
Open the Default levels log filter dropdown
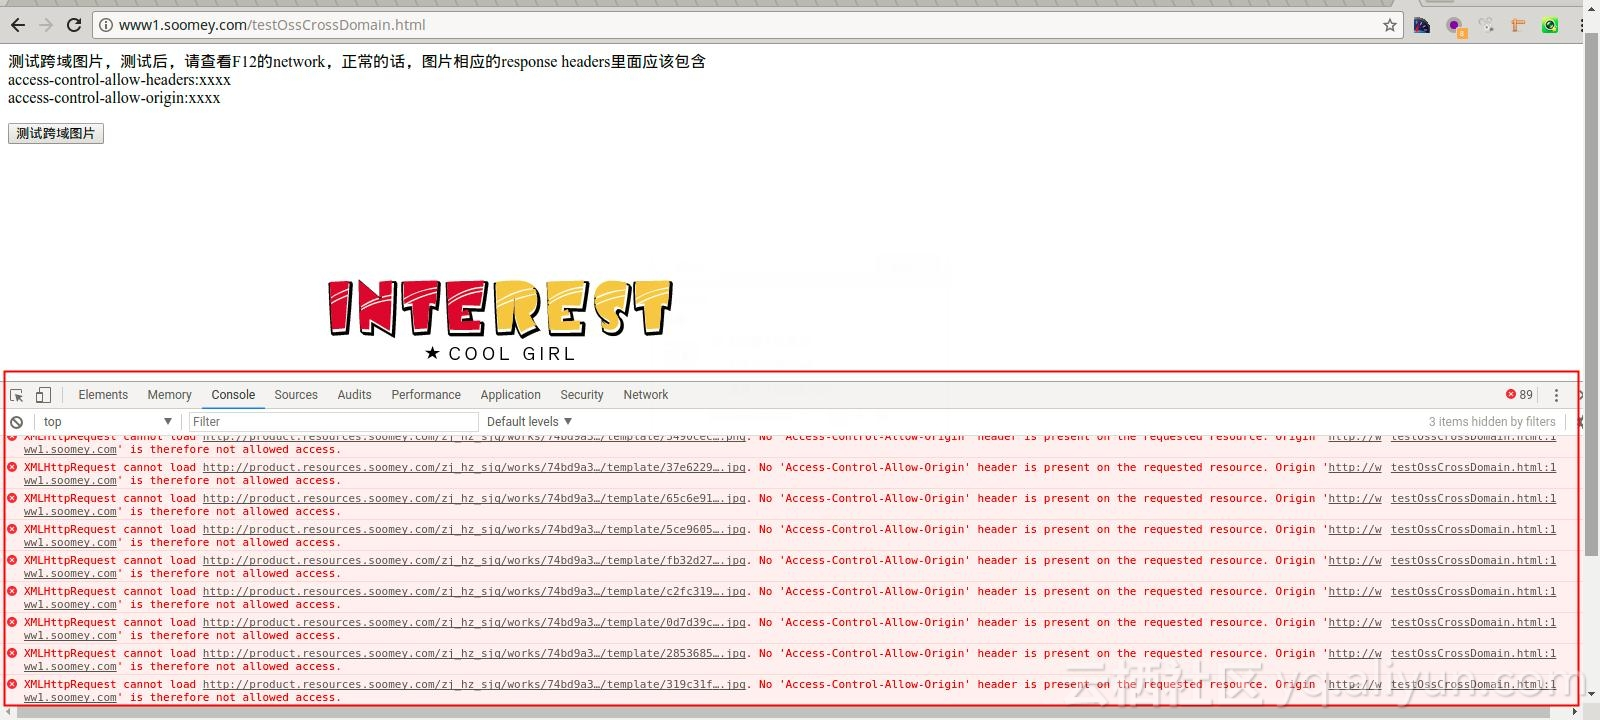coord(529,422)
